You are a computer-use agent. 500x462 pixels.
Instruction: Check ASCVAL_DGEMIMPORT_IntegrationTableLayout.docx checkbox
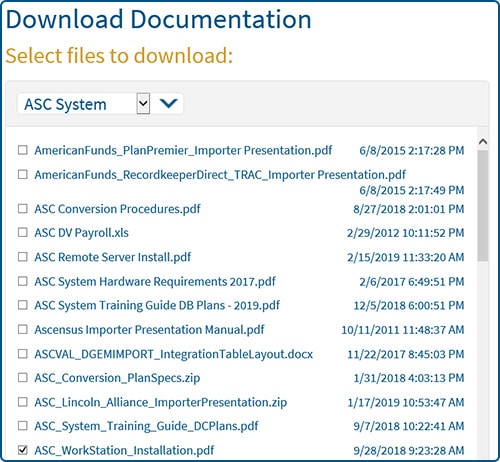tap(23, 354)
